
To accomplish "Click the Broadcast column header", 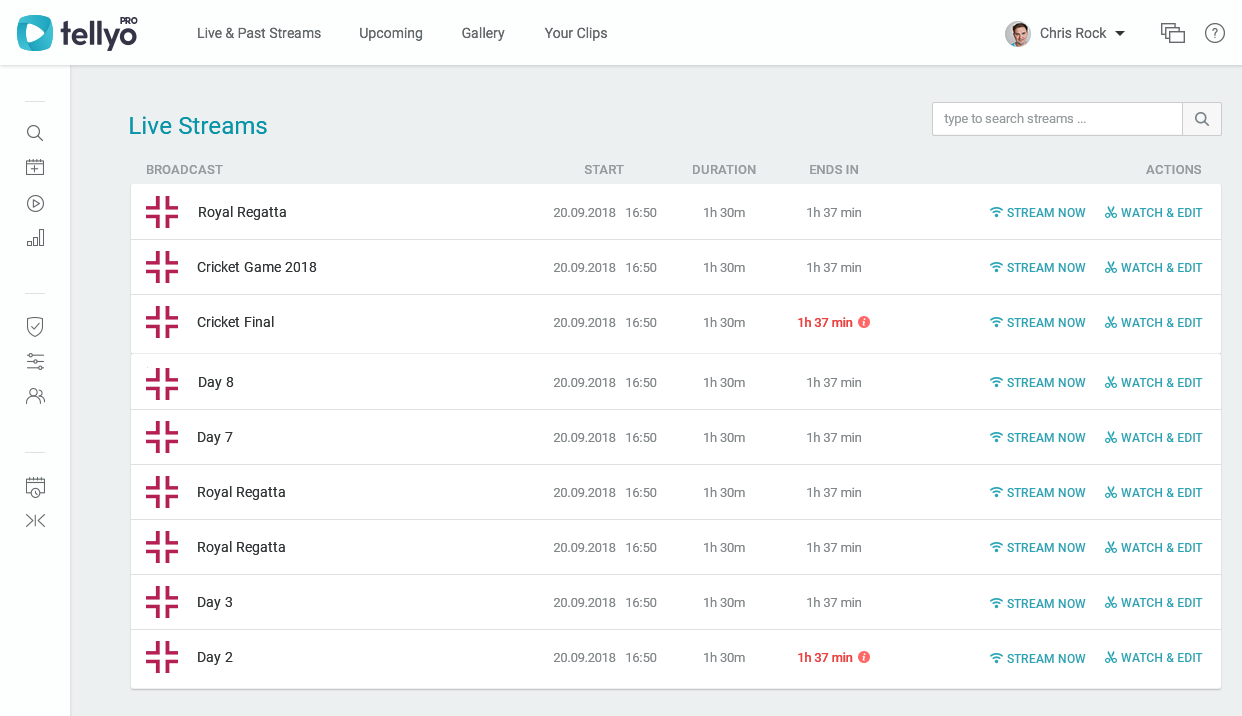I will point(184,170).
